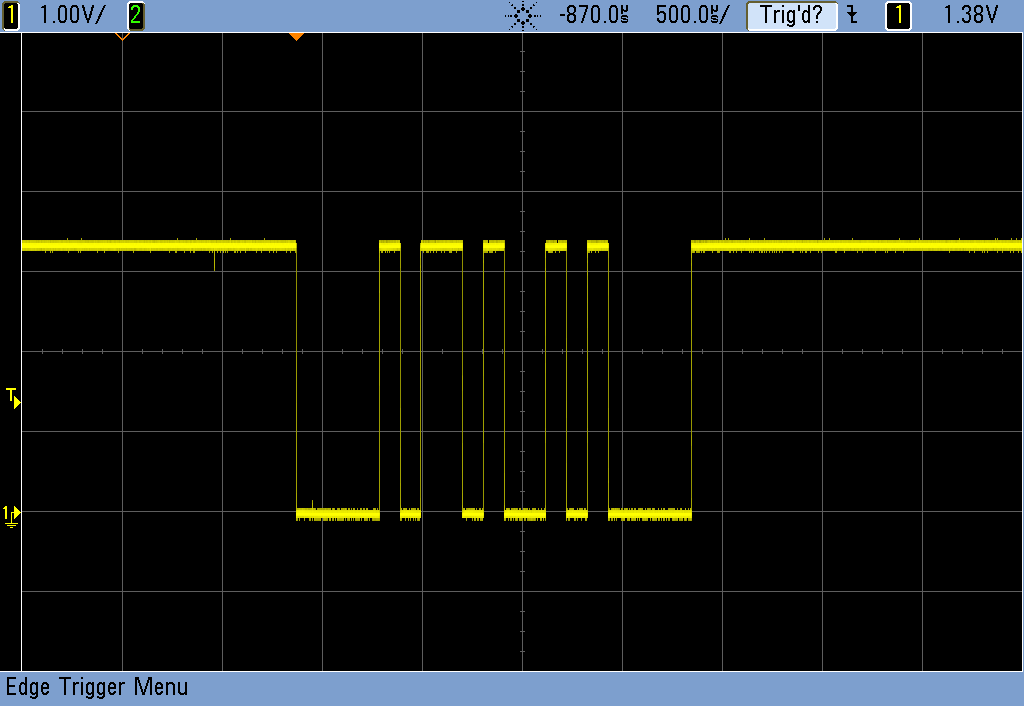Click the Trig'd? status box
The width and height of the screenshot is (1024, 706).
(x=791, y=15)
